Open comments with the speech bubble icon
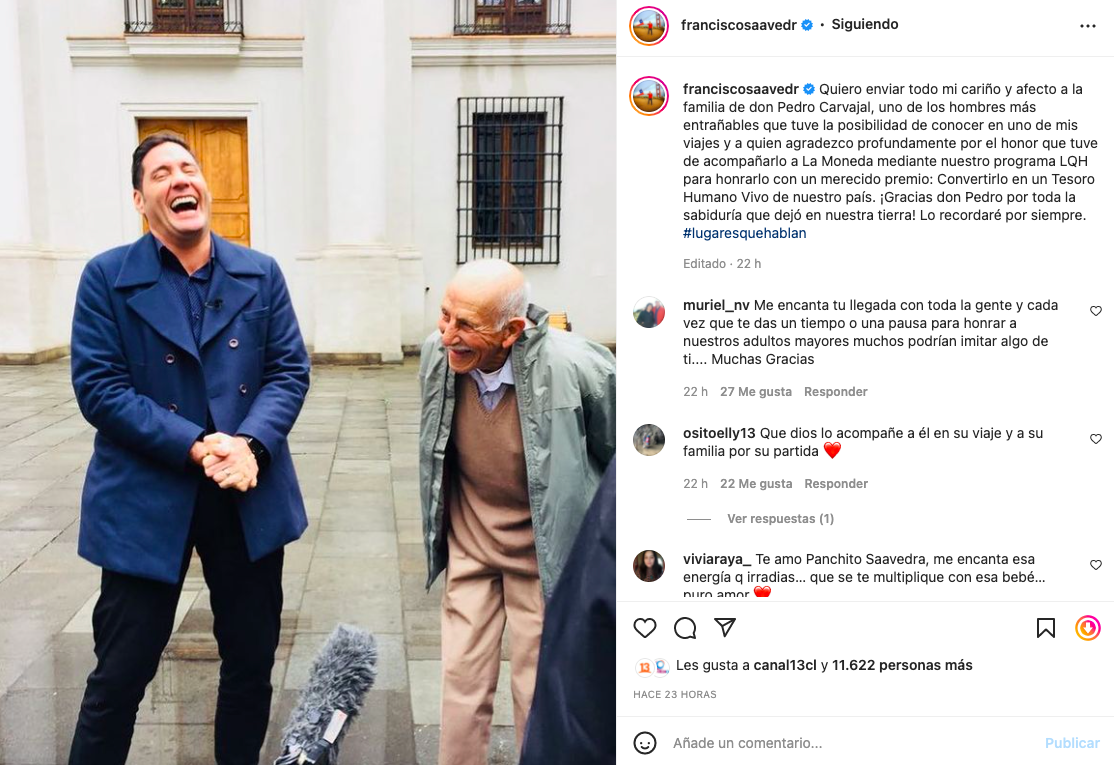The height and width of the screenshot is (765, 1114). pos(685,628)
